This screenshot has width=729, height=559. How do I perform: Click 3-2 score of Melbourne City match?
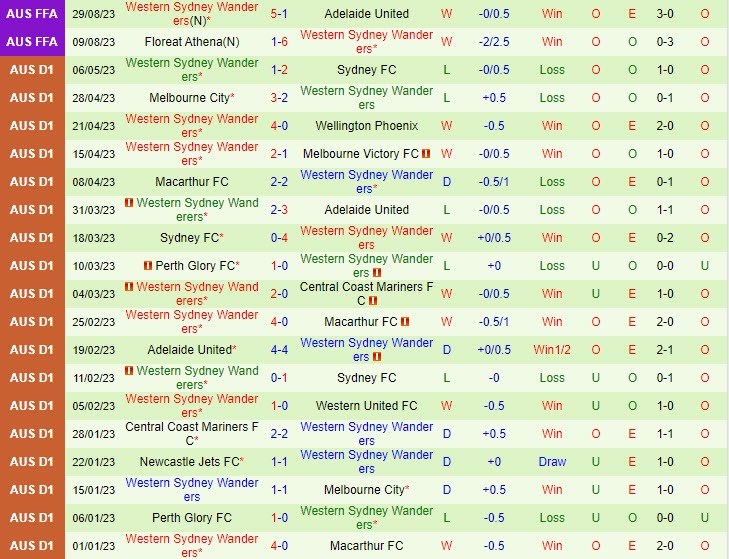point(279,98)
